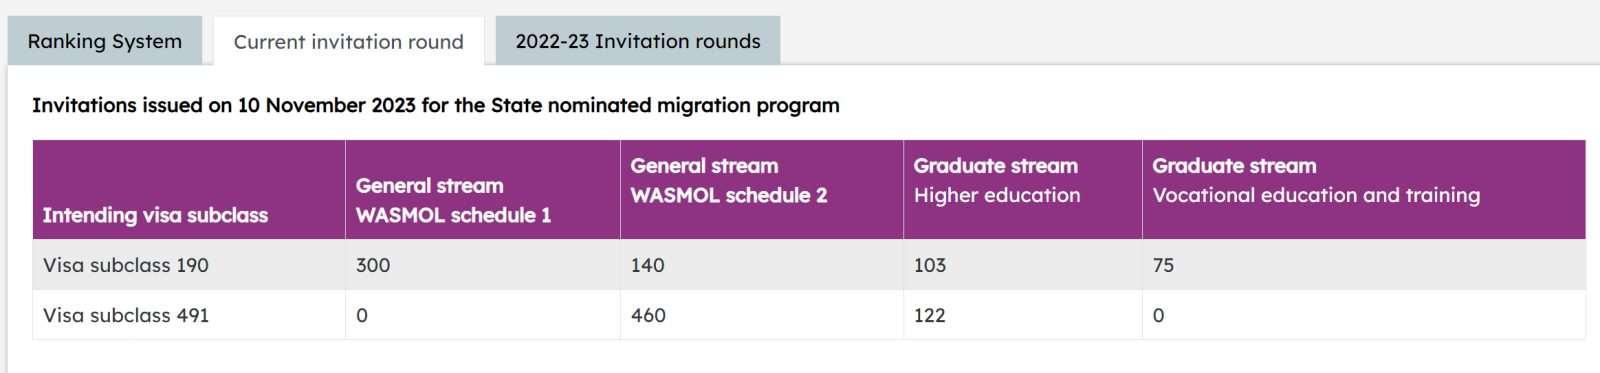Click Graduate stream Higher education header
The height and width of the screenshot is (373, 1600).
pos(997,180)
